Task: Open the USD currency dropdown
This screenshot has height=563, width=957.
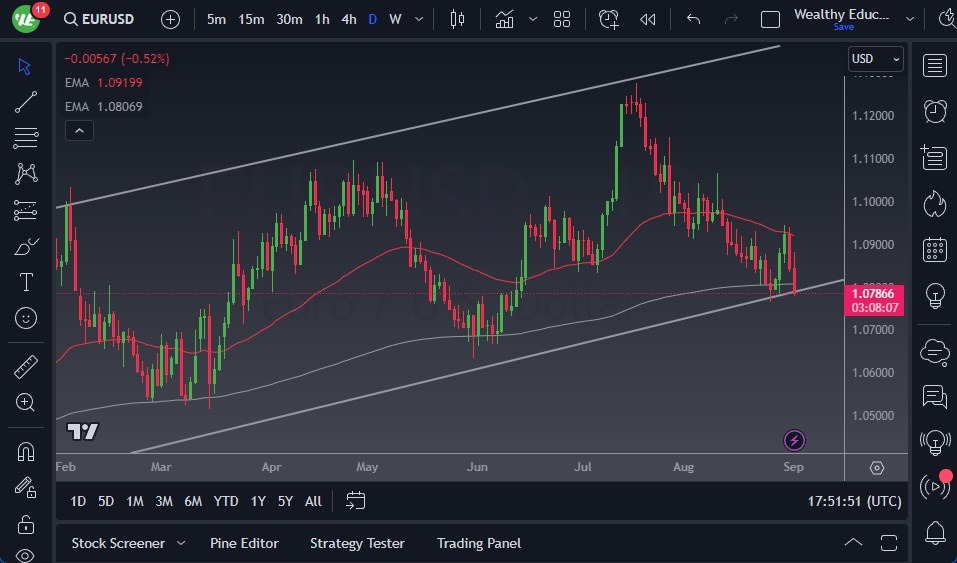Action: 875,59
